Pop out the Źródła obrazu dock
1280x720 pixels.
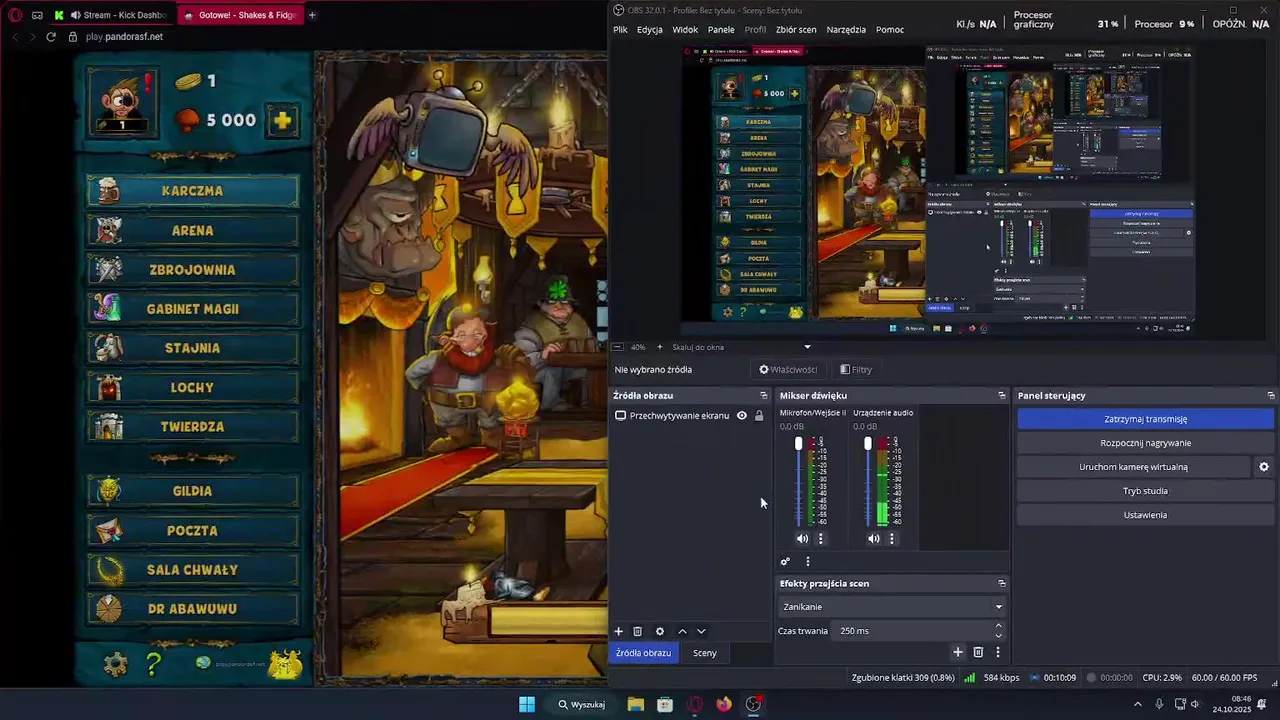coord(764,396)
